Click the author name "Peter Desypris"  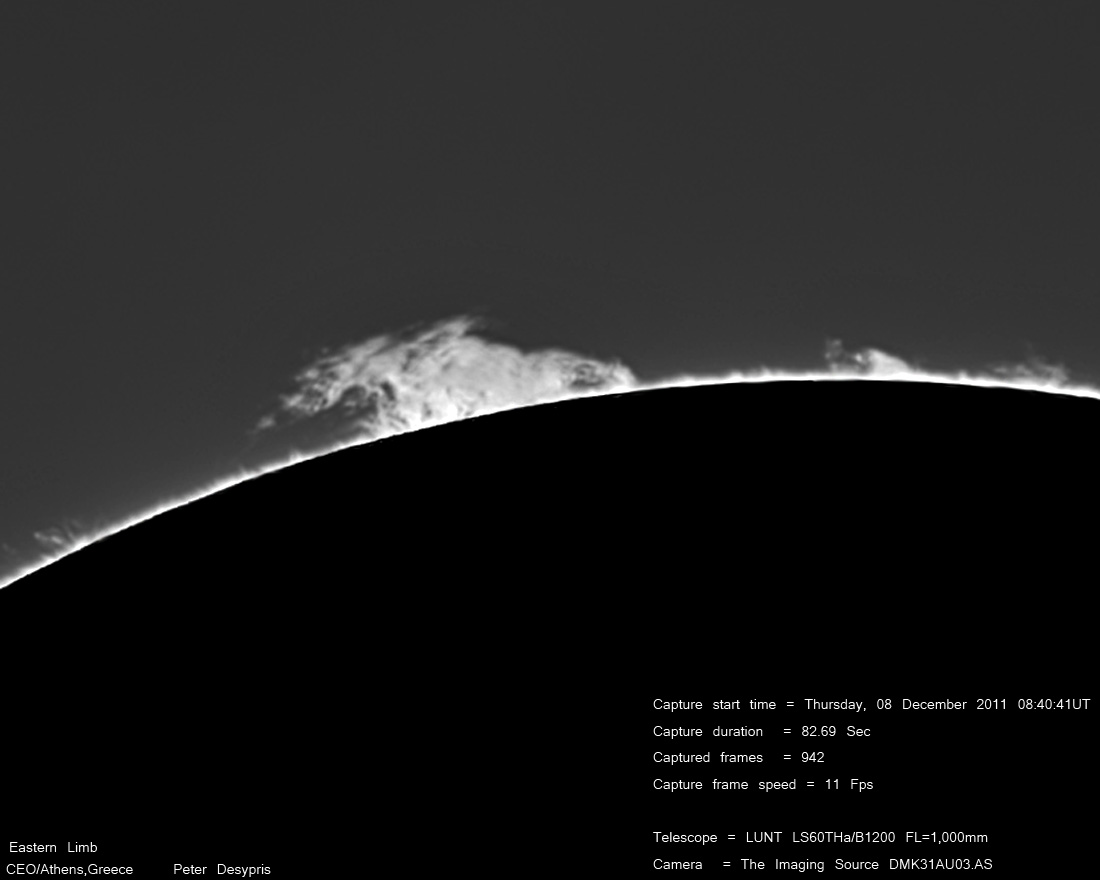click(x=222, y=869)
